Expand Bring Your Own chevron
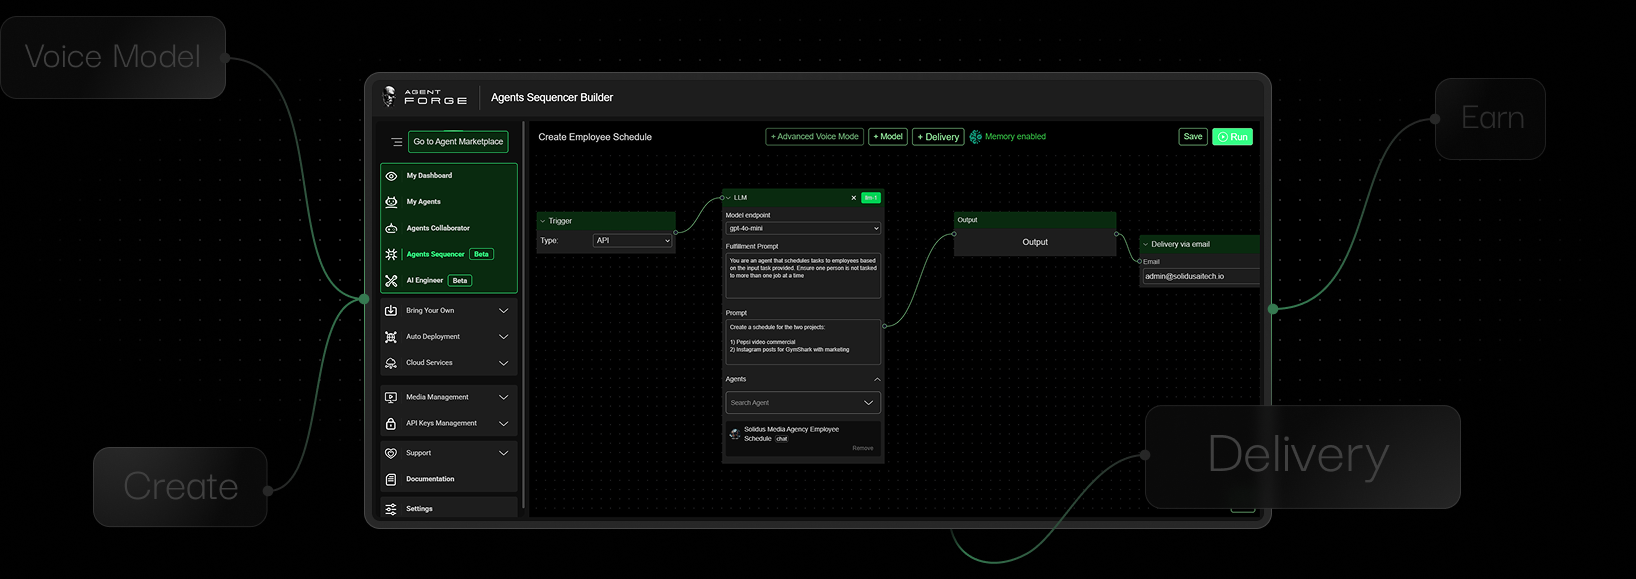Viewport: 1636px width, 579px height. click(x=504, y=311)
